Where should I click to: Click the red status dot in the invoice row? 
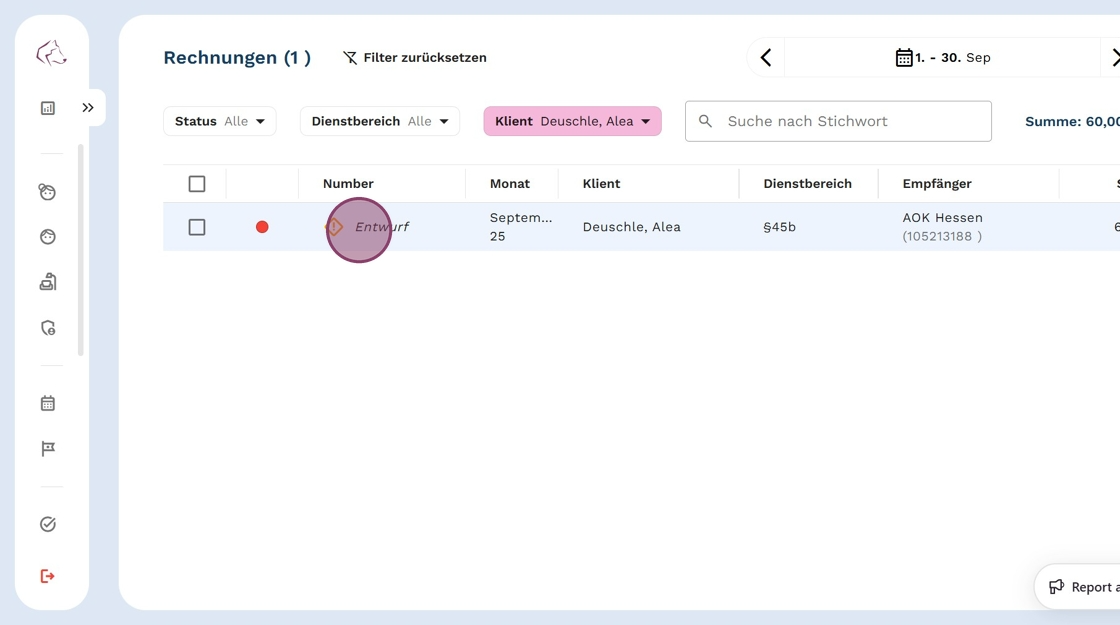(262, 227)
